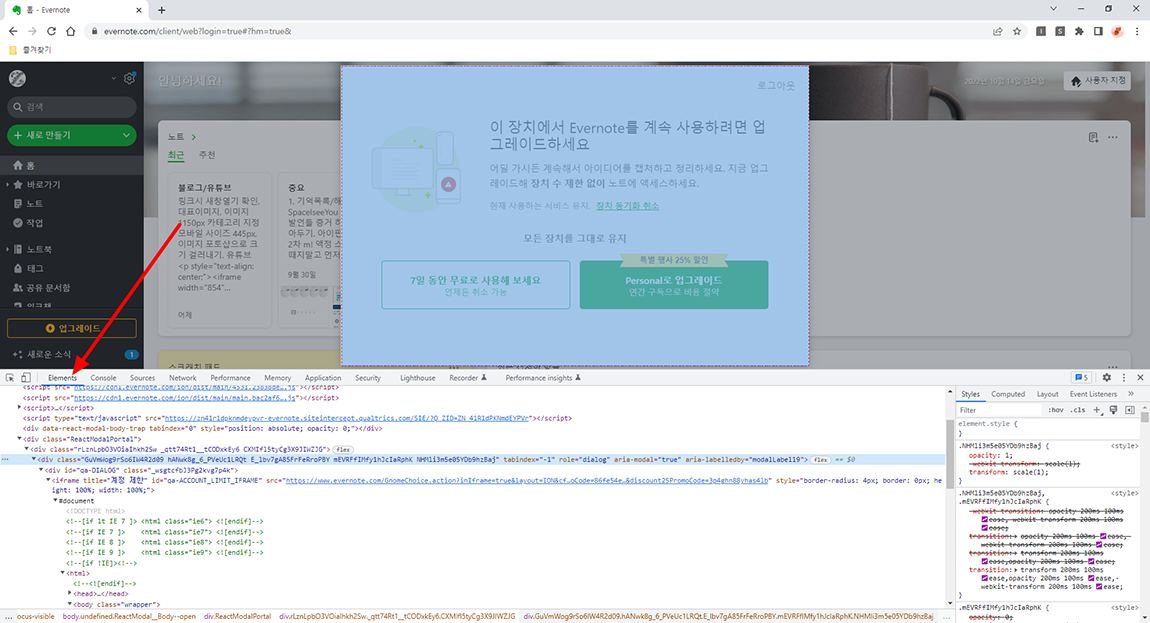Show more style pane tabs chevron
1150x623 pixels.
[1131, 394]
